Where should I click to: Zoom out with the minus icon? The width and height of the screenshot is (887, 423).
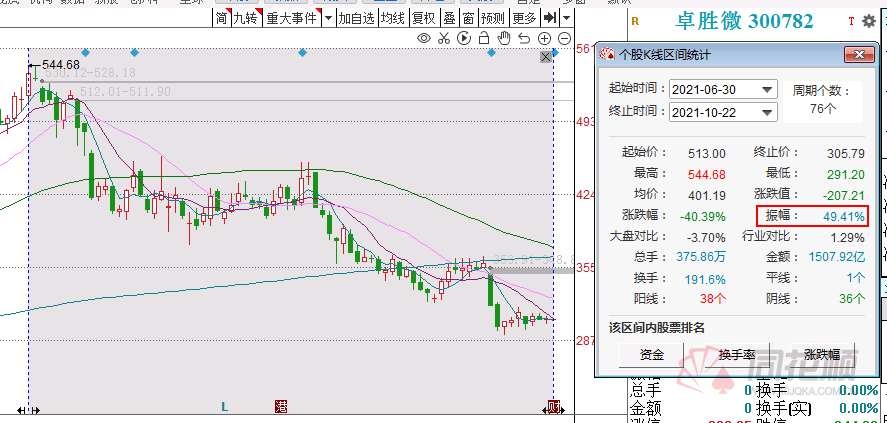click(x=564, y=38)
